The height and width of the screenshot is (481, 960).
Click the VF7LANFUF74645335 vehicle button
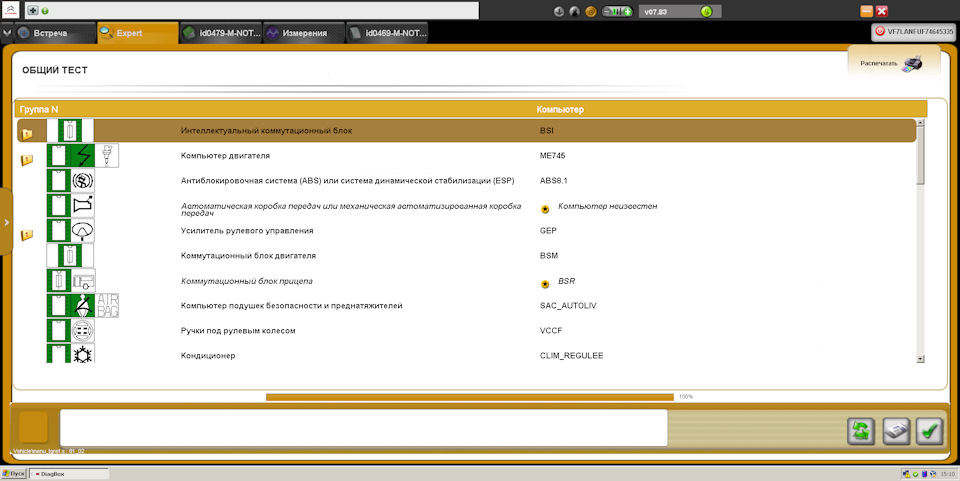click(913, 32)
